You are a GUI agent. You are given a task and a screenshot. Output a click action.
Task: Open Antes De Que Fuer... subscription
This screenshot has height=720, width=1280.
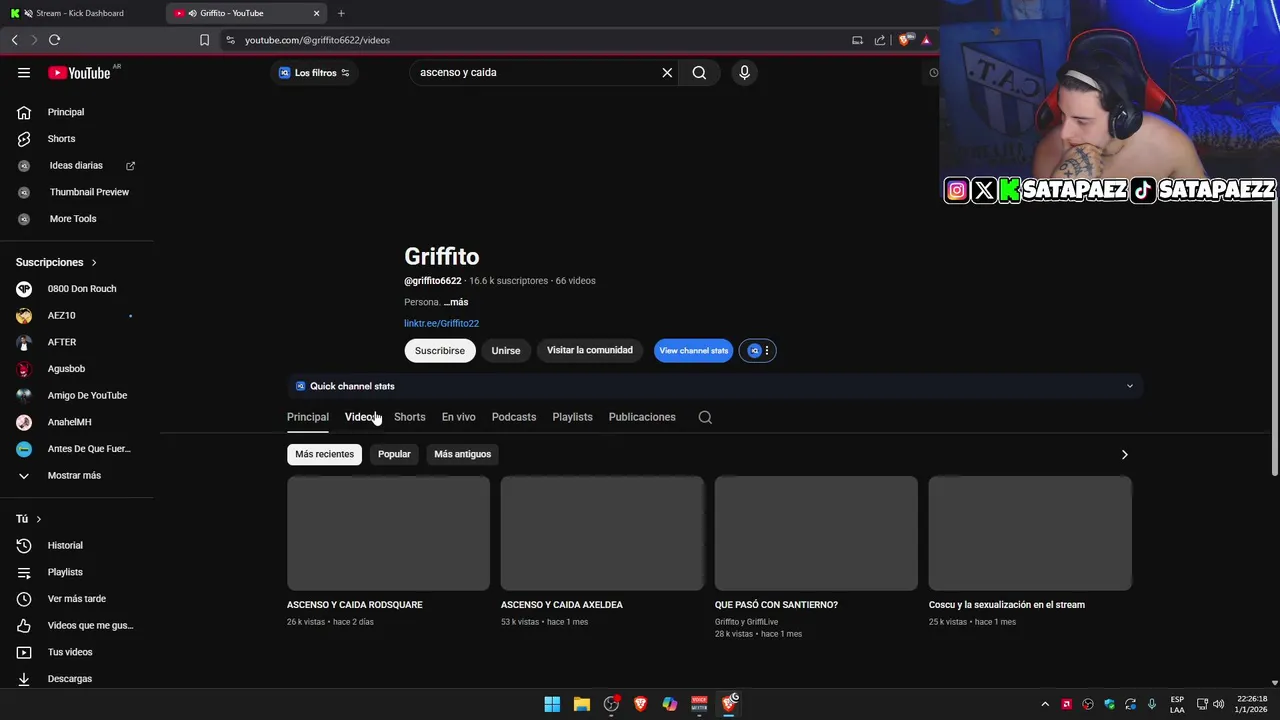89,449
